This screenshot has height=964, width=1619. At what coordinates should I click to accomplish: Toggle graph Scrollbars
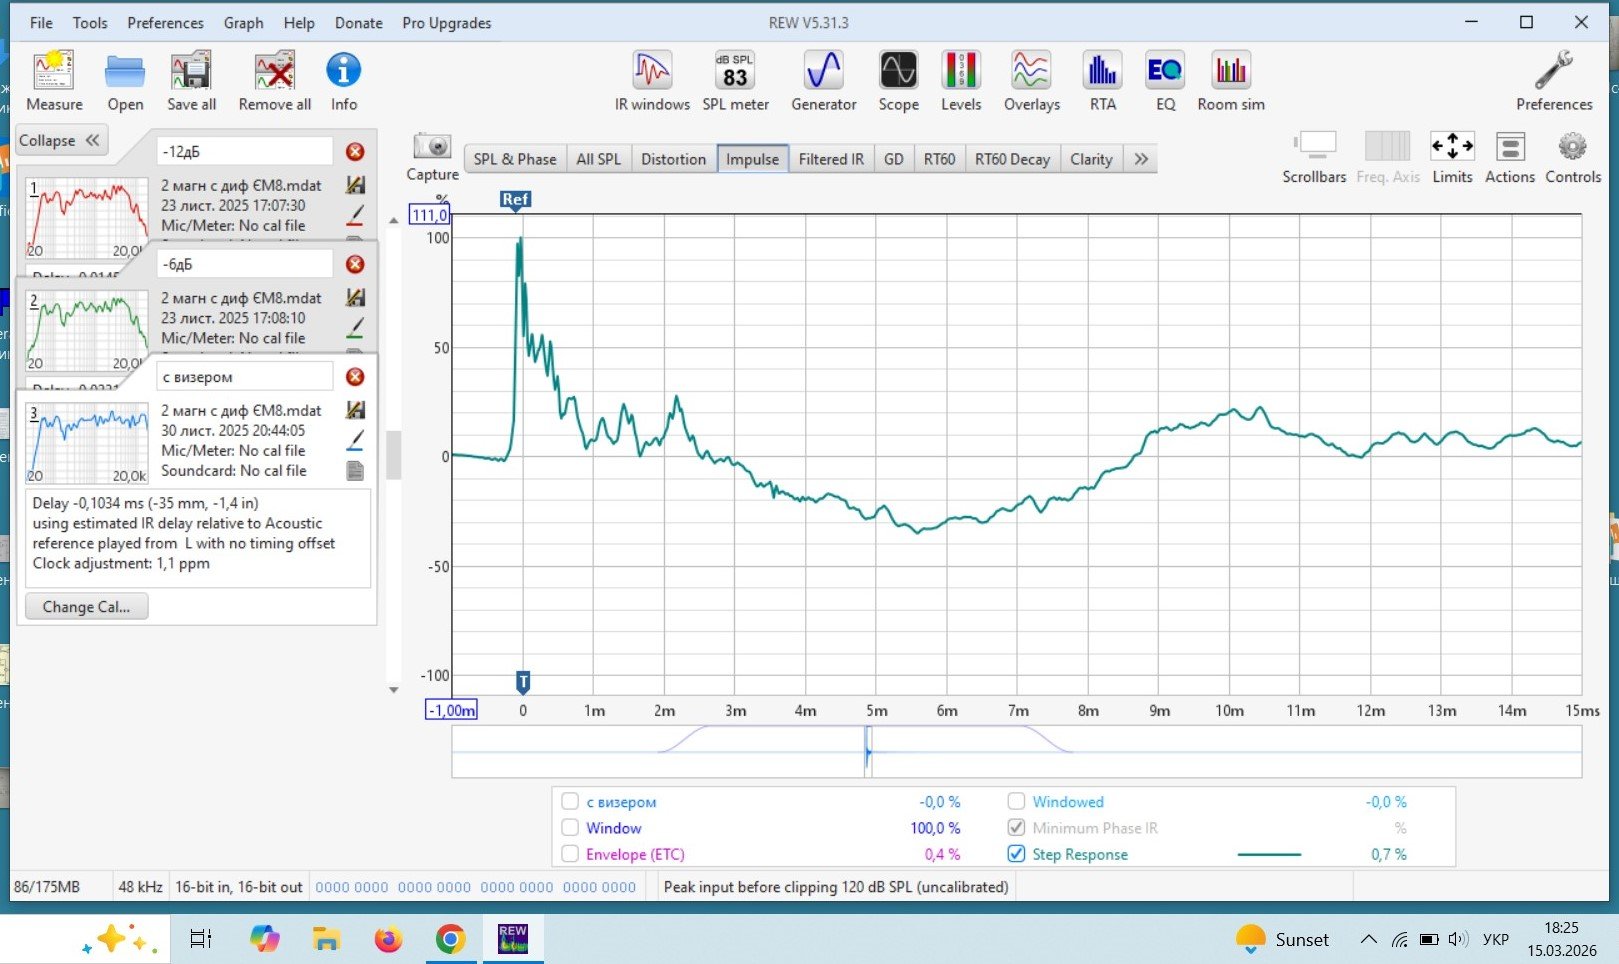tap(1314, 158)
